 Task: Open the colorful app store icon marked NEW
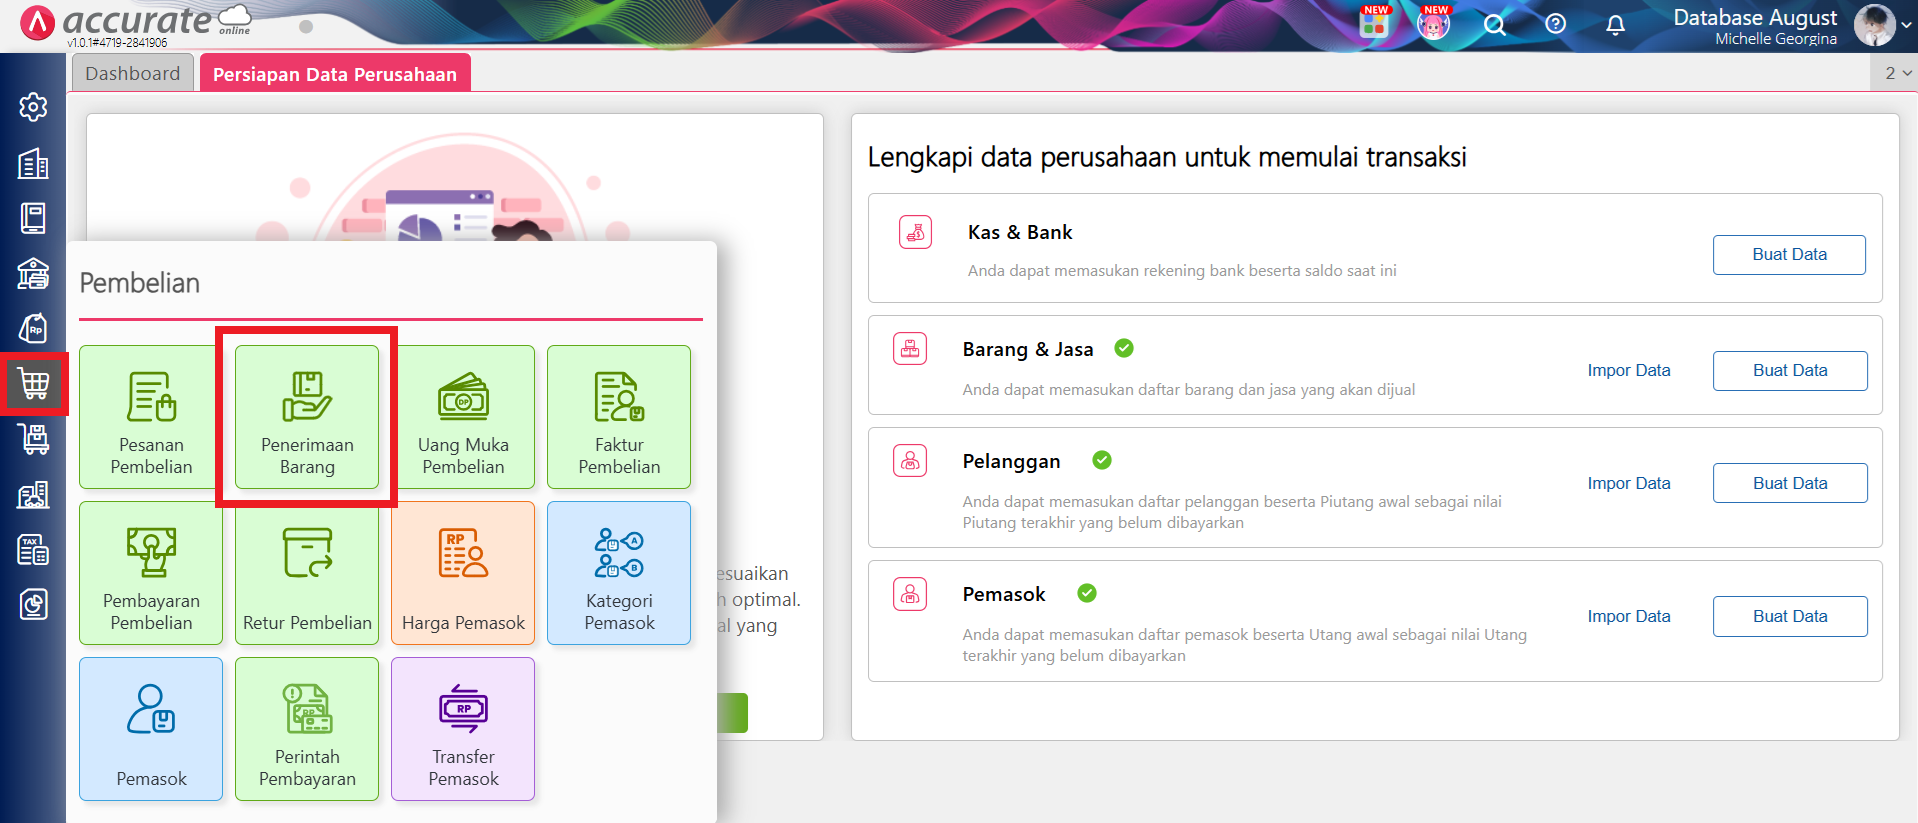pyautogui.click(x=1374, y=22)
